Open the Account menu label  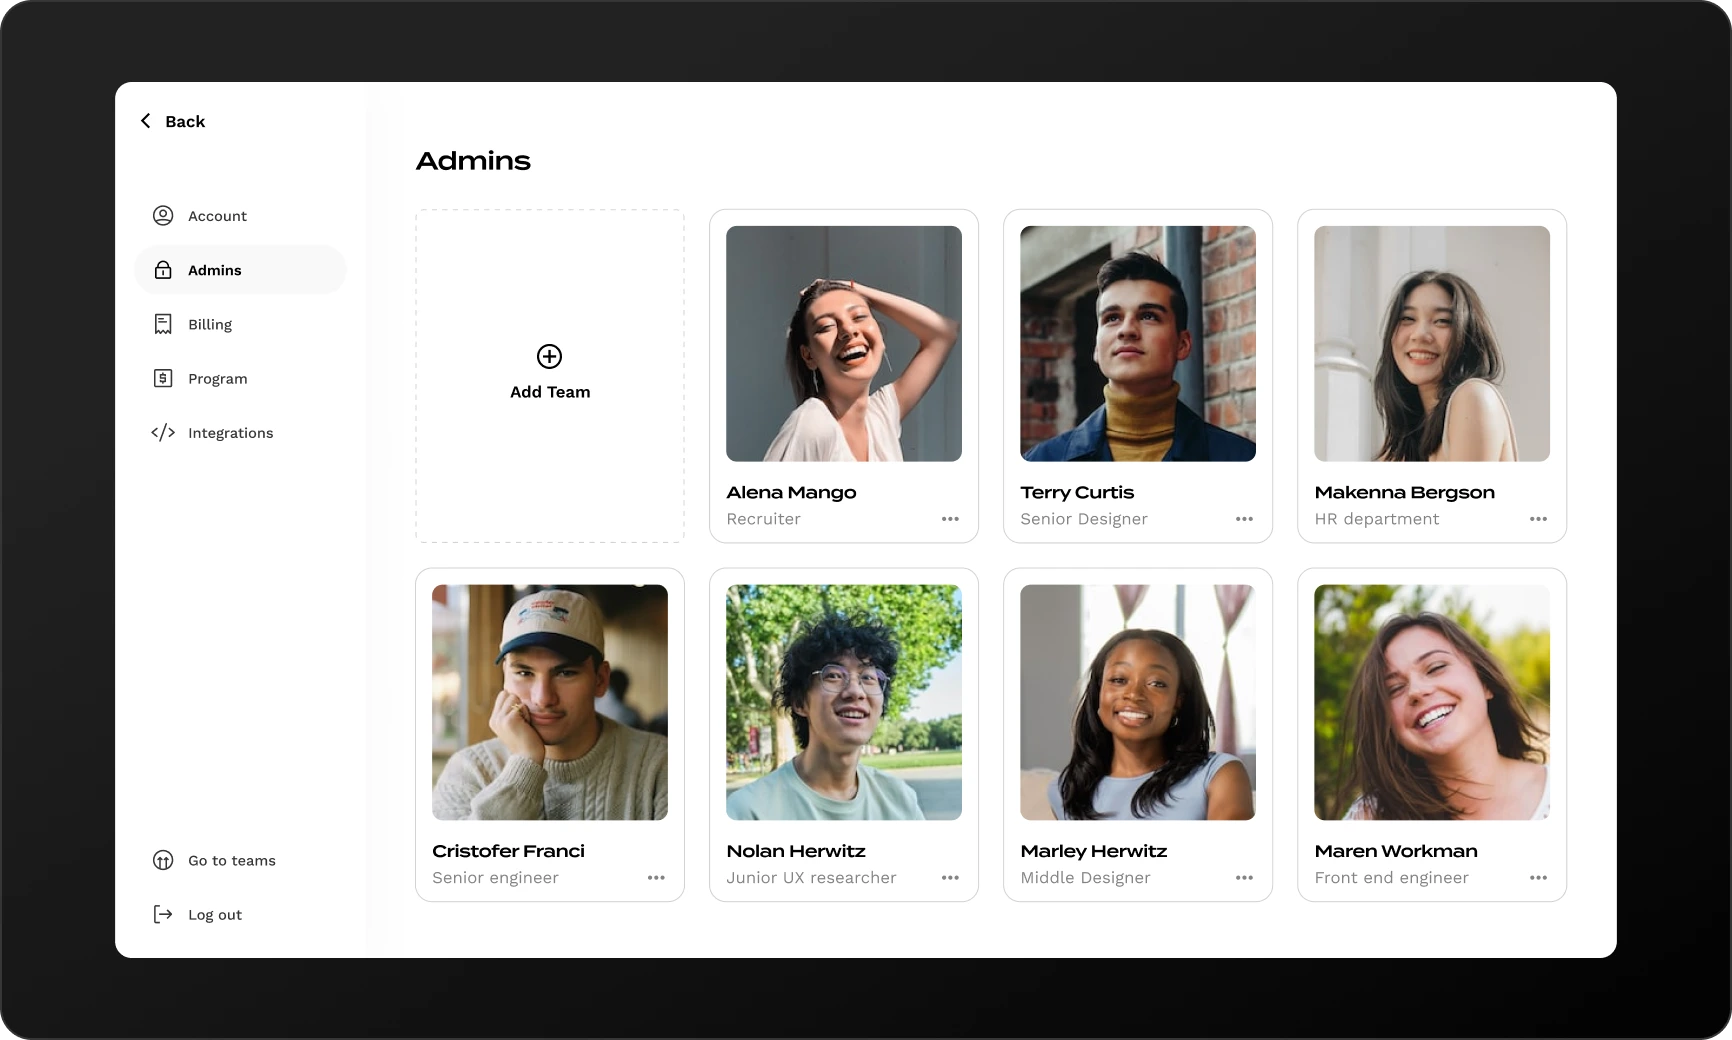pyautogui.click(x=217, y=216)
